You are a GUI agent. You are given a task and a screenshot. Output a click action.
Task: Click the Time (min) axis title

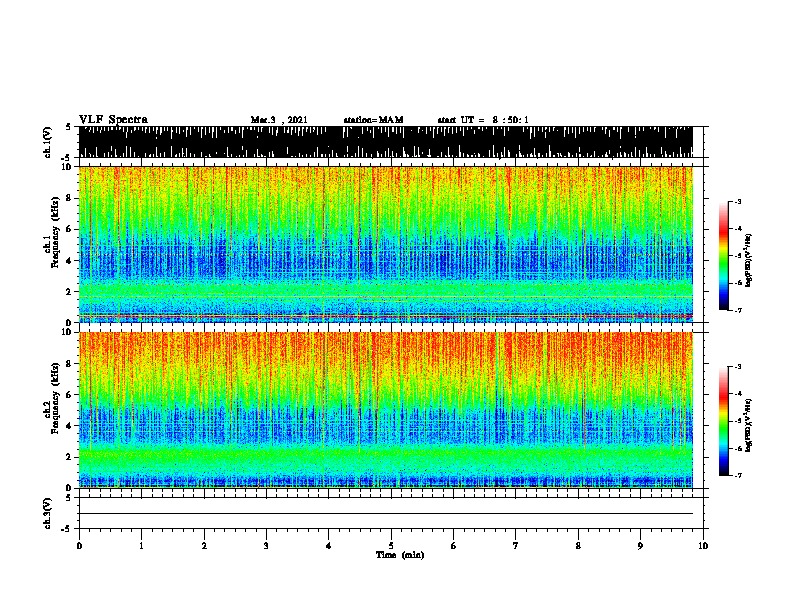[400, 555]
